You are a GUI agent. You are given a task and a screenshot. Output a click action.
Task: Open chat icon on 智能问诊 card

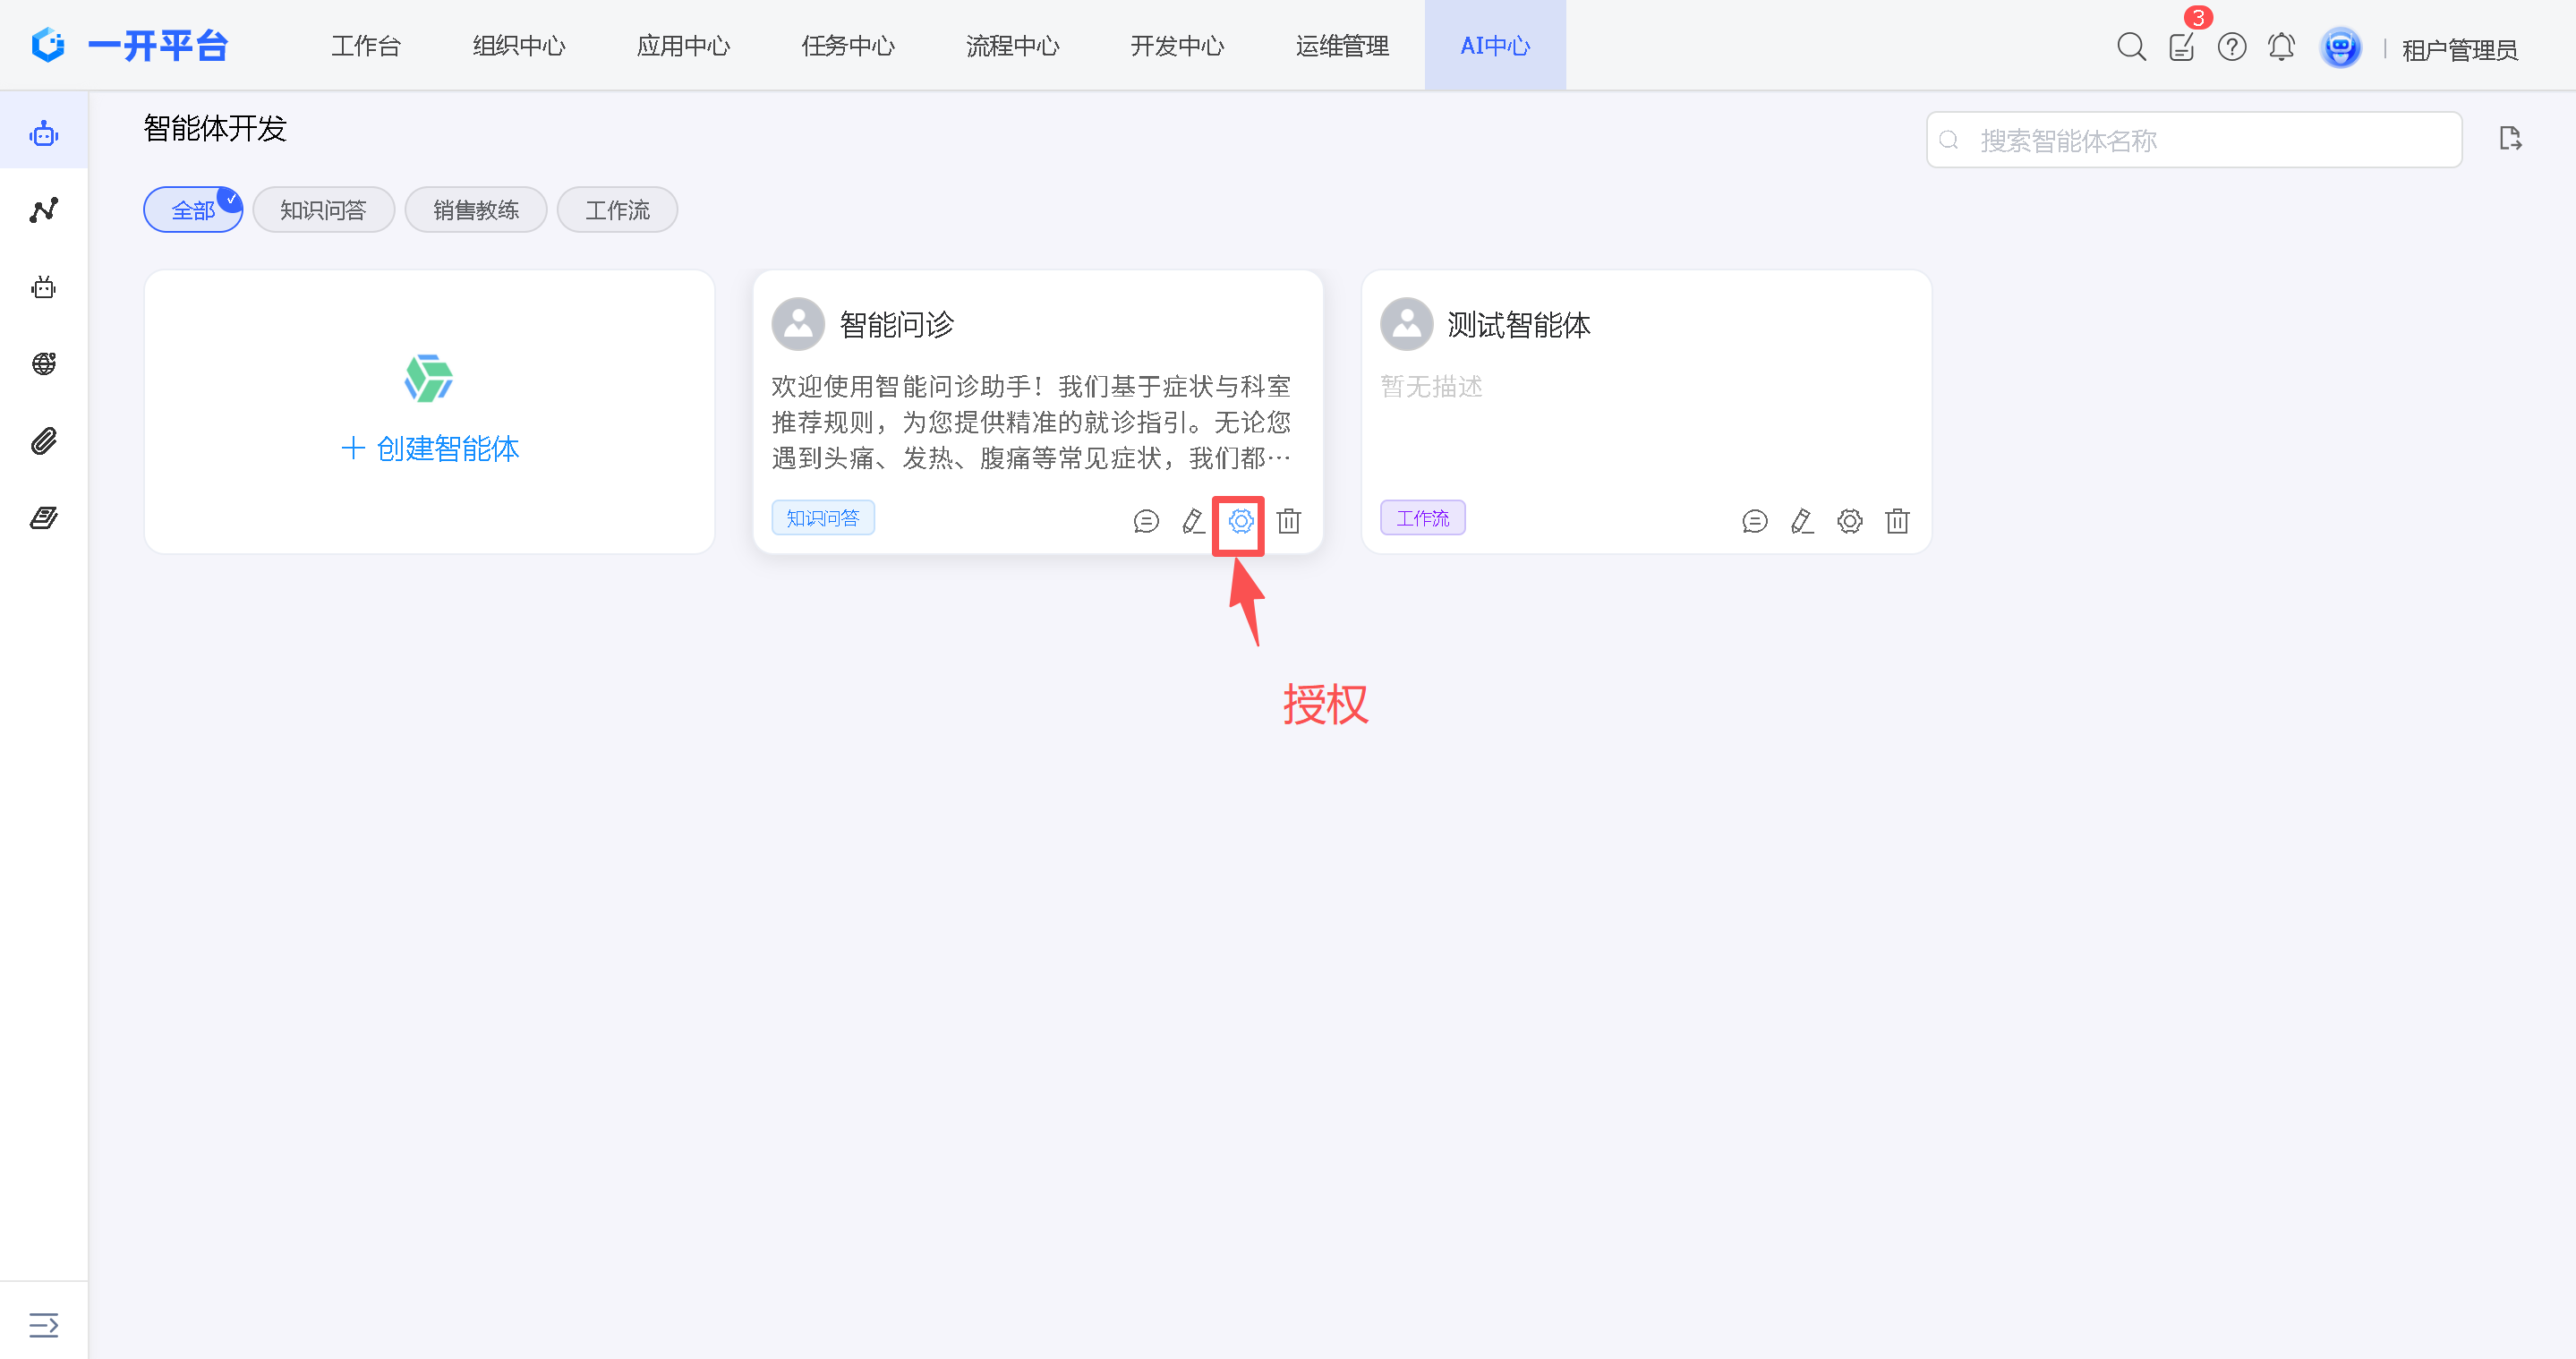click(x=1146, y=521)
